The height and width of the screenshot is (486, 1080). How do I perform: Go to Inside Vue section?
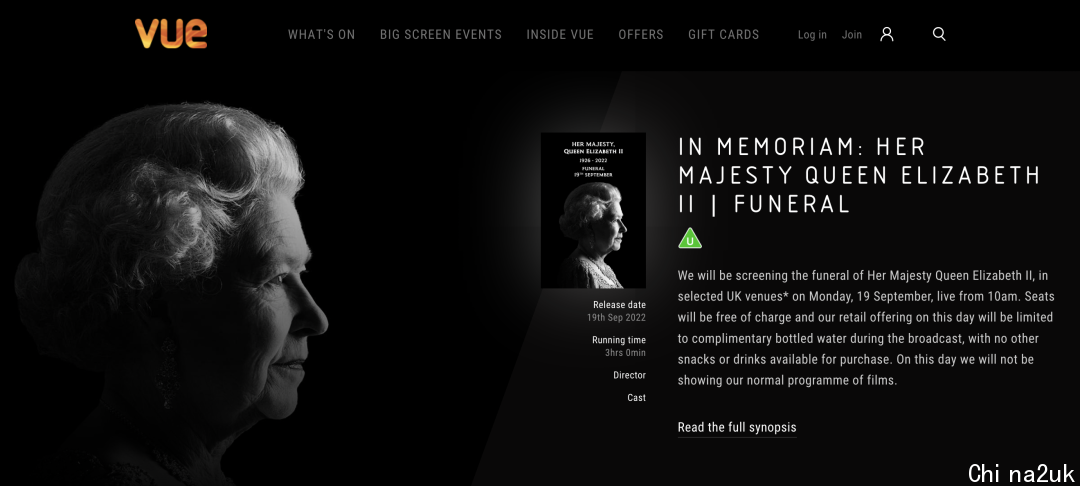[x=560, y=34]
